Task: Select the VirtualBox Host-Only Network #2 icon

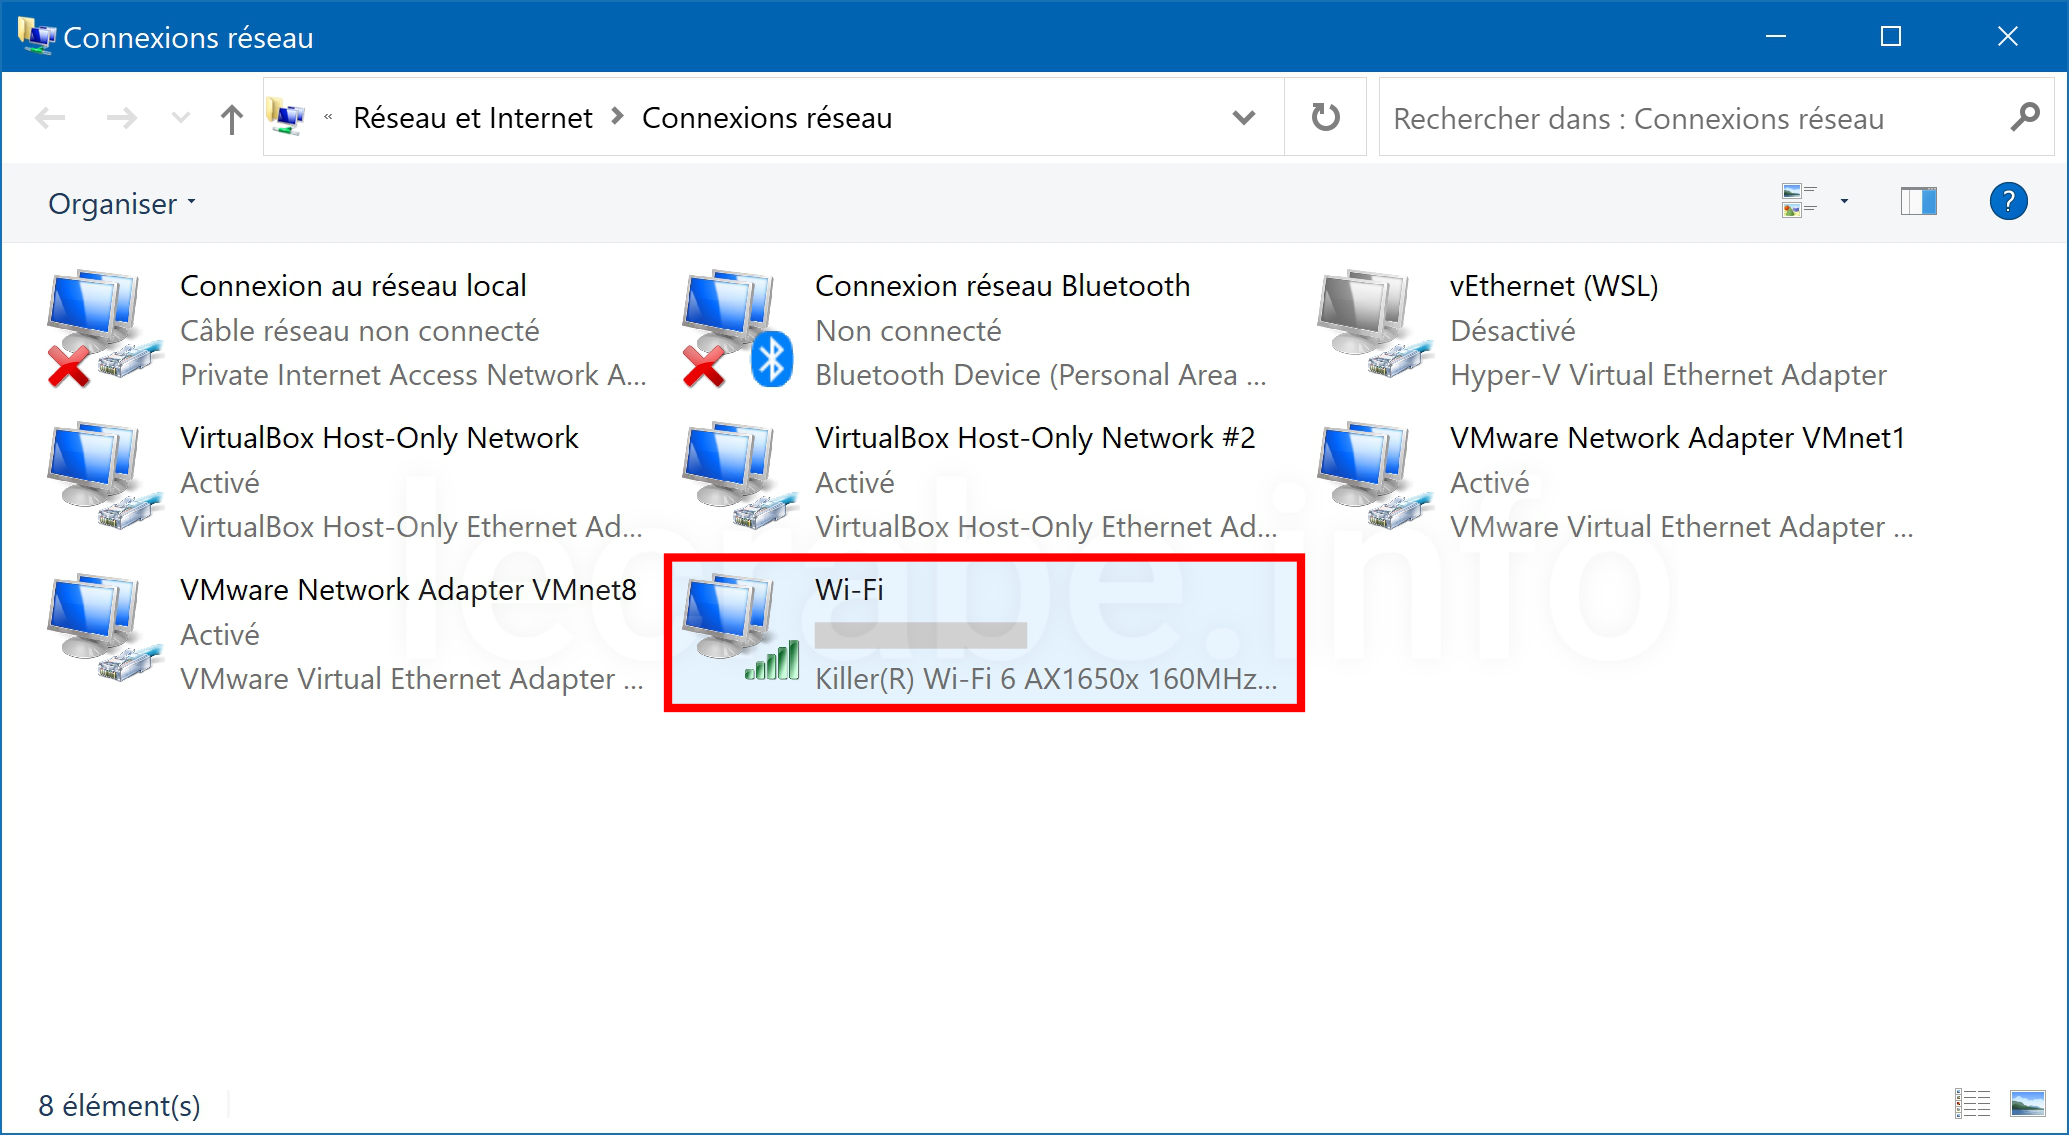Action: (x=738, y=477)
